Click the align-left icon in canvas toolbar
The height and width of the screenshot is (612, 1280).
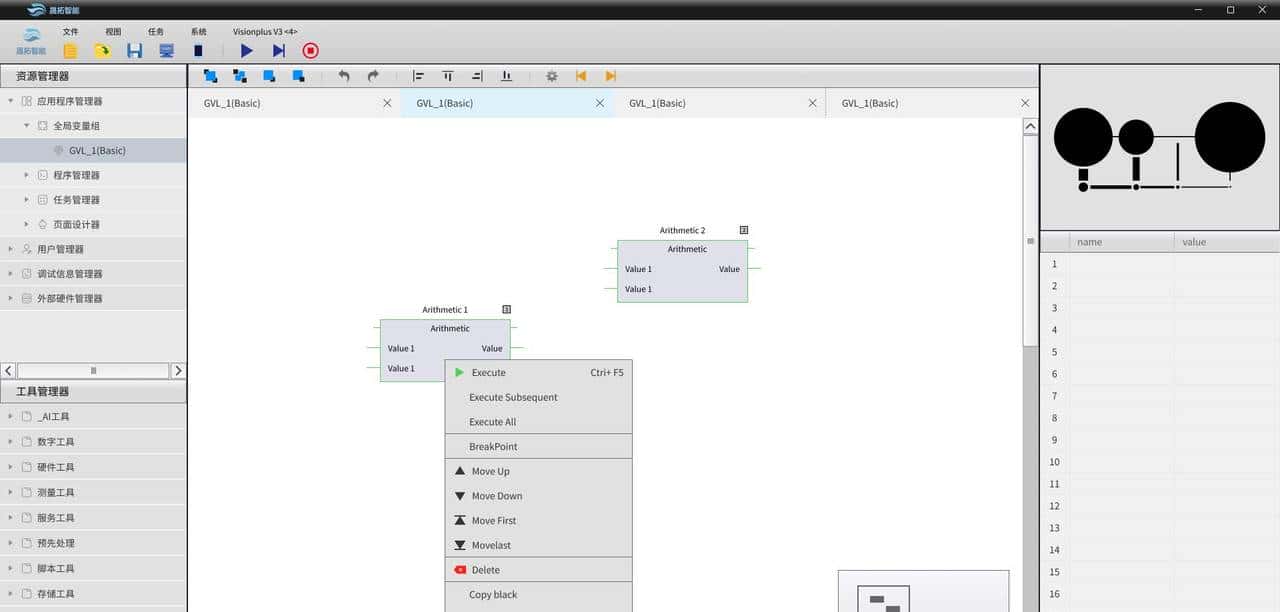pyautogui.click(x=419, y=76)
